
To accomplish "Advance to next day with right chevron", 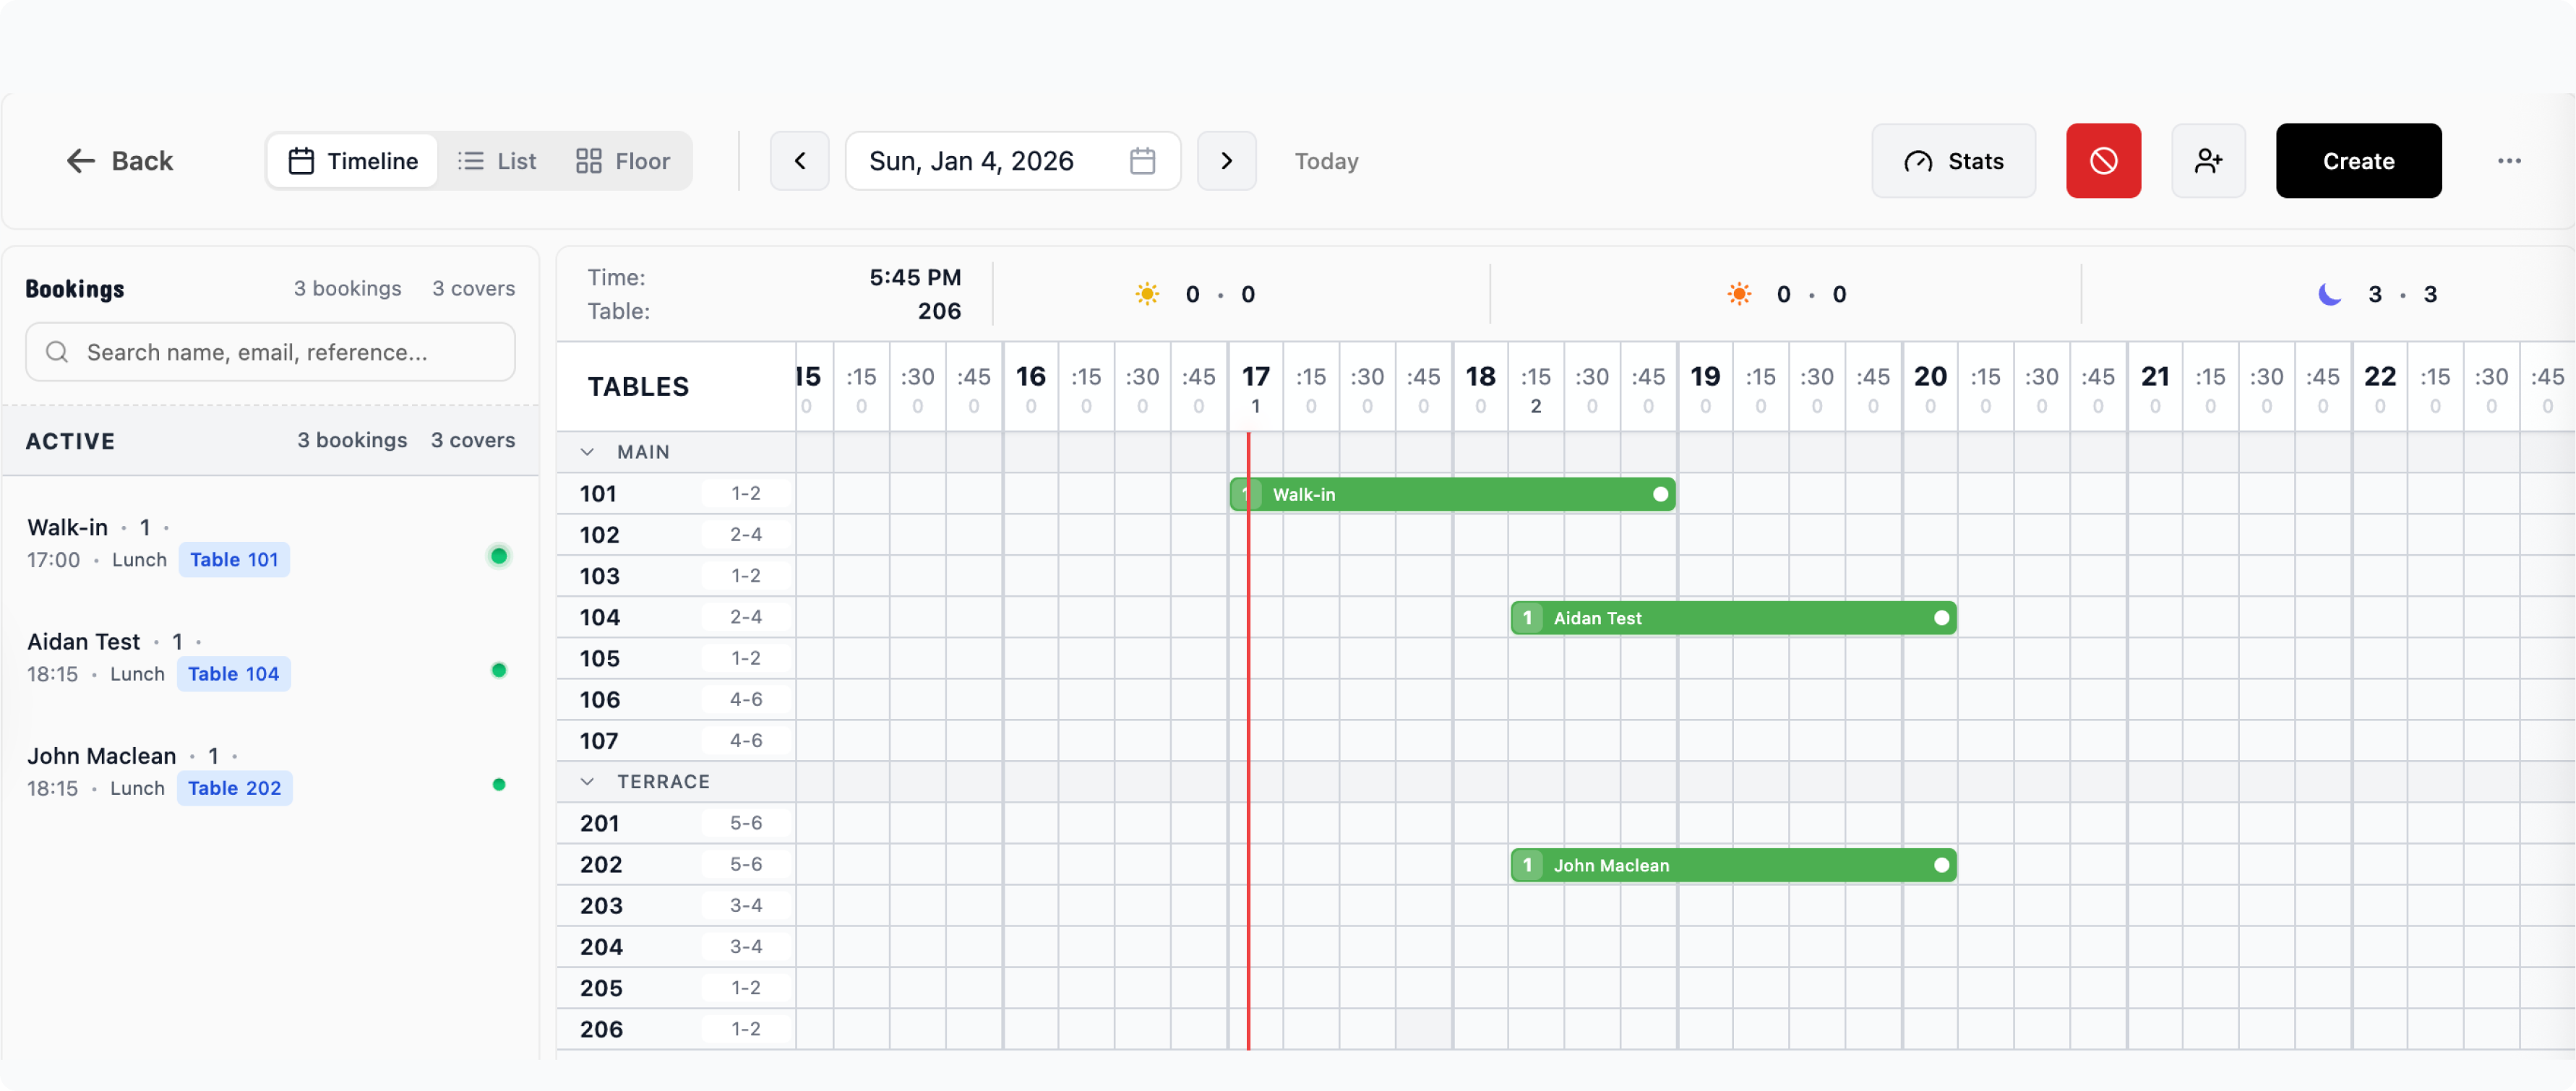I will tap(1226, 161).
